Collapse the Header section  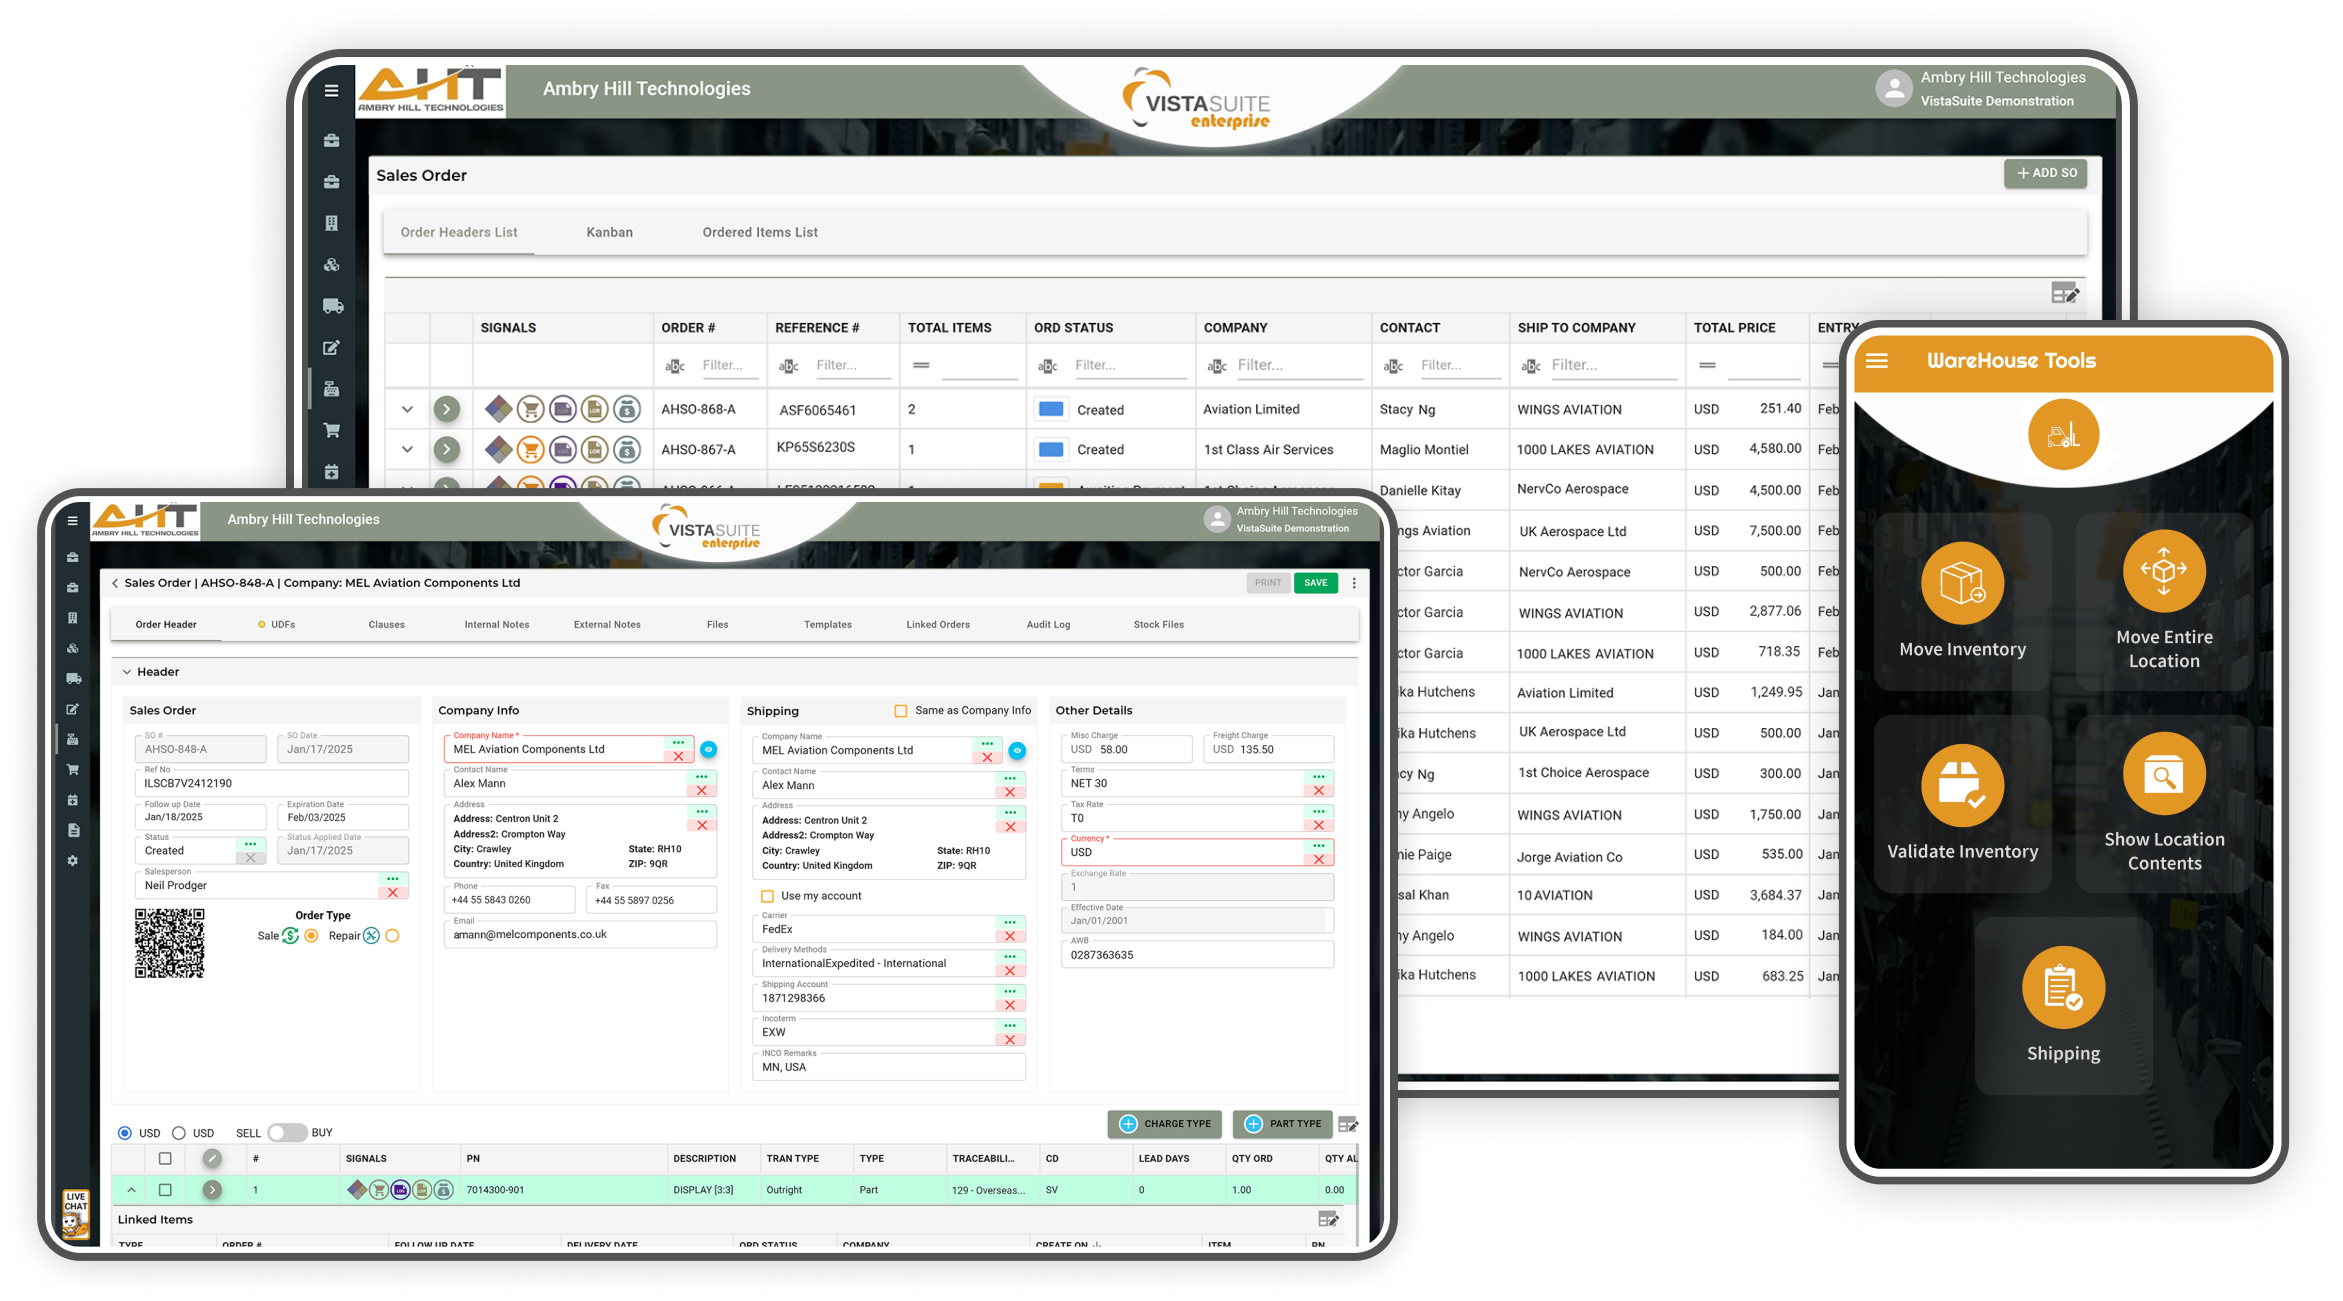pyautogui.click(x=127, y=672)
